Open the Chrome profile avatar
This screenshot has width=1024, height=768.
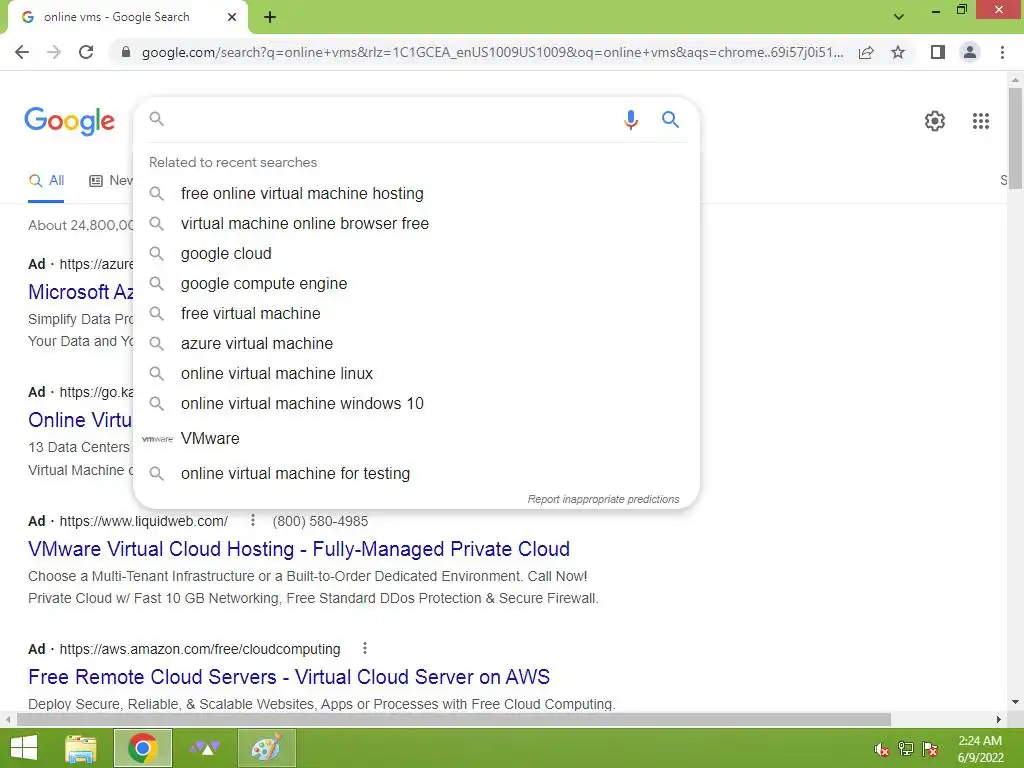[970, 52]
